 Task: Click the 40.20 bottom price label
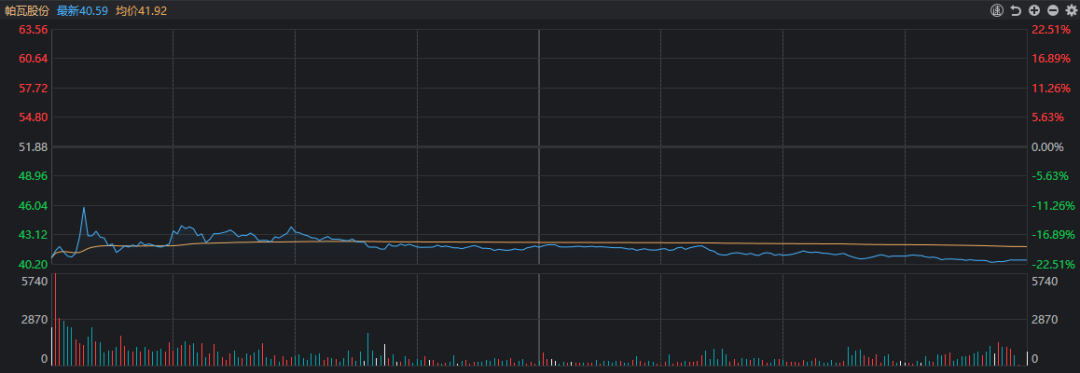click(x=33, y=264)
